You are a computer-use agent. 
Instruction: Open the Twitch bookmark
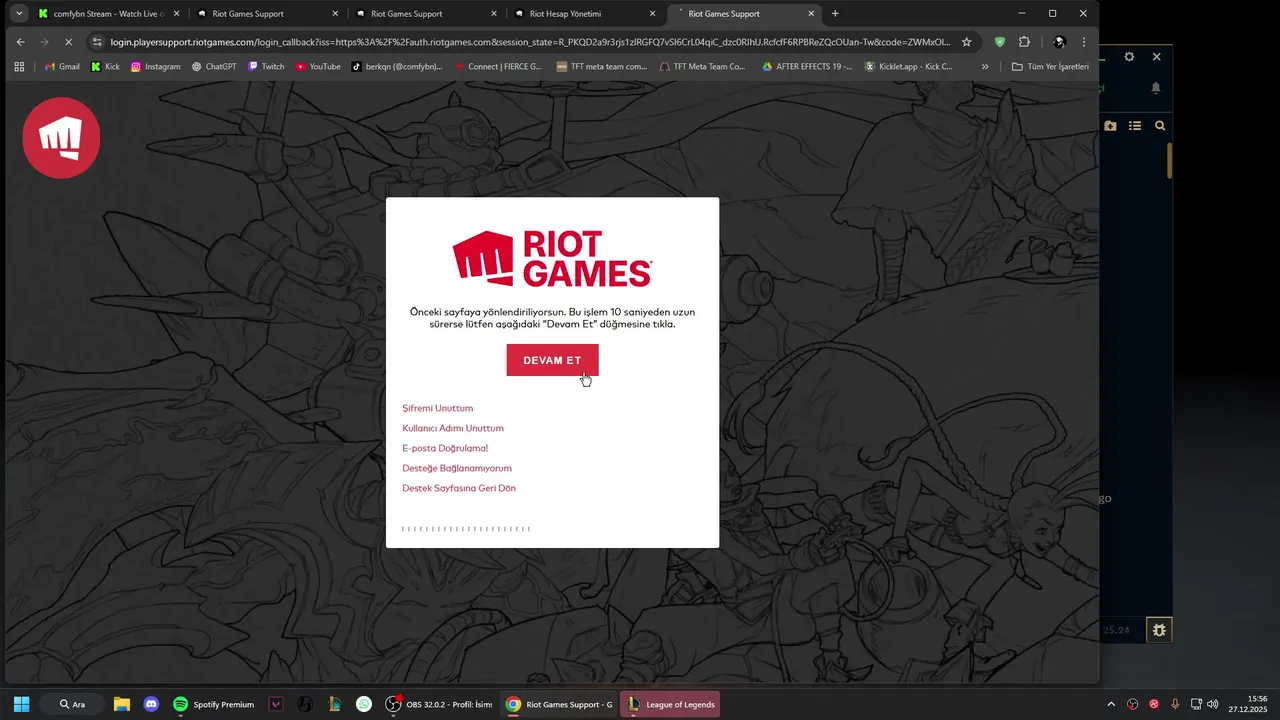click(266, 67)
